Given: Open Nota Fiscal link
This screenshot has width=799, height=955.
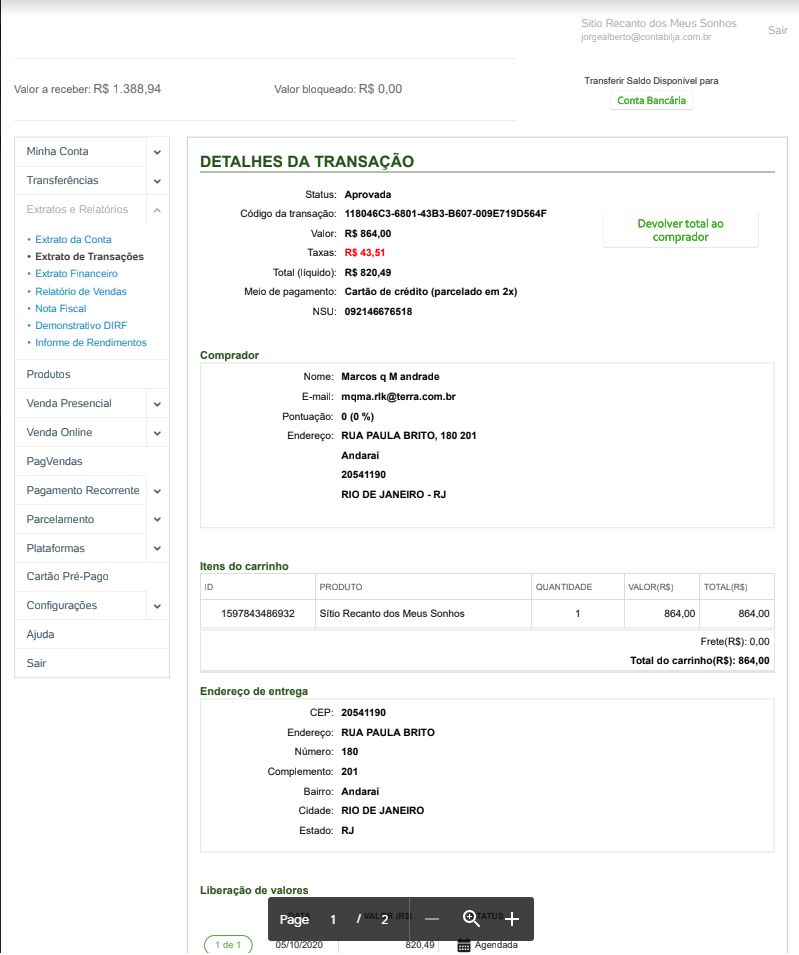Looking at the screenshot, I should coord(61,308).
